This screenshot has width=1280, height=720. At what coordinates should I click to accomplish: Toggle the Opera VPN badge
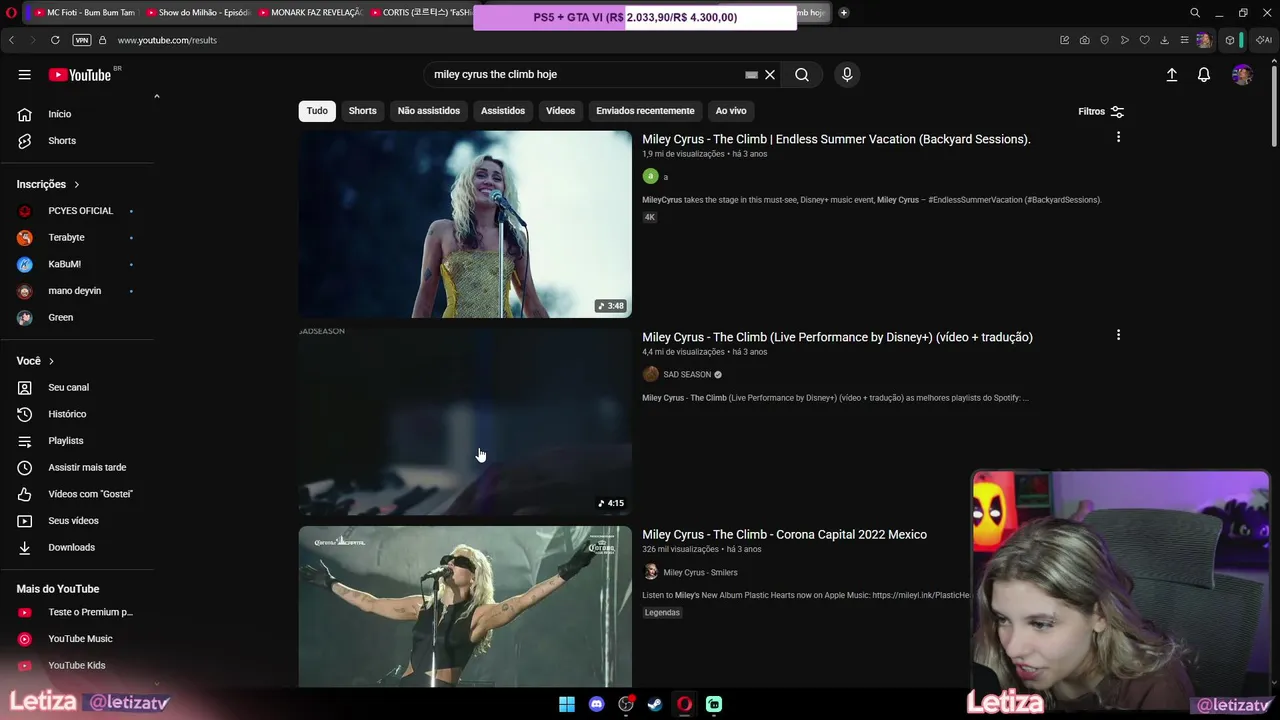[82, 40]
